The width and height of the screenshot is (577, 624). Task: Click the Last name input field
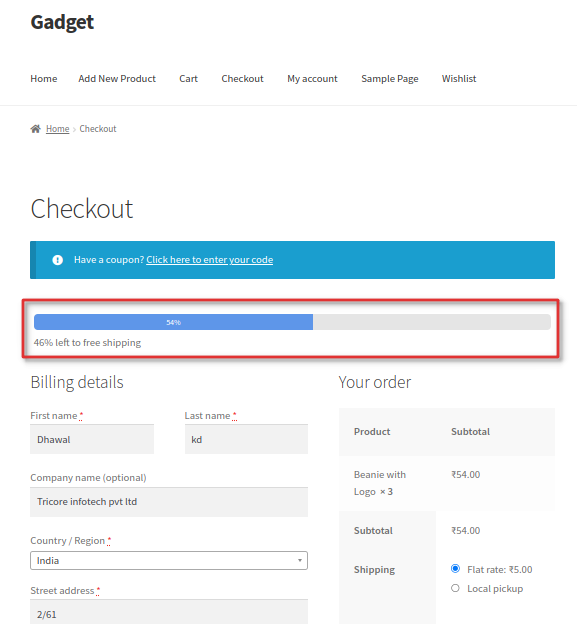click(x=246, y=439)
